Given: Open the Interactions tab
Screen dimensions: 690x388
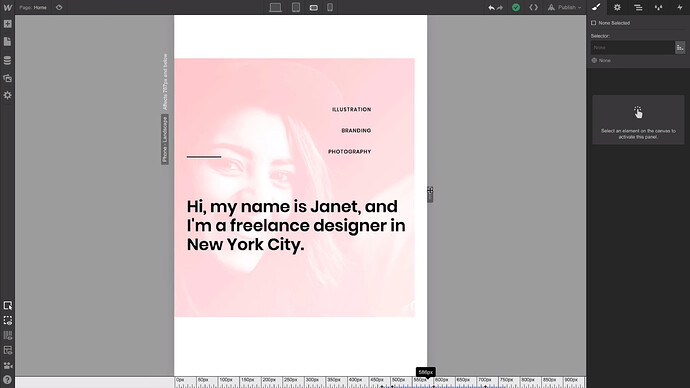Looking at the screenshot, I should pyautogui.click(x=679, y=7).
